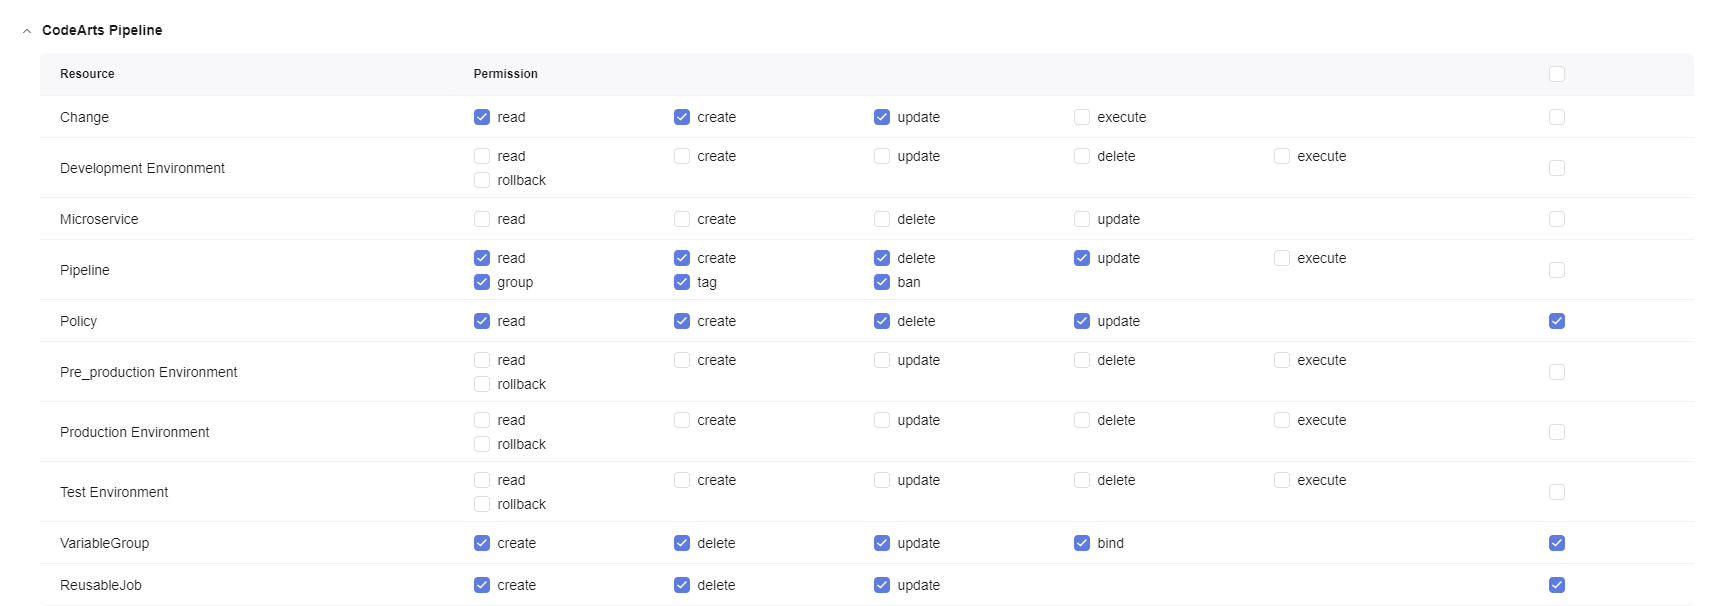Collapse the CodeArts Pipeline section
Viewport: 1714px width, 606px height.
27,31
